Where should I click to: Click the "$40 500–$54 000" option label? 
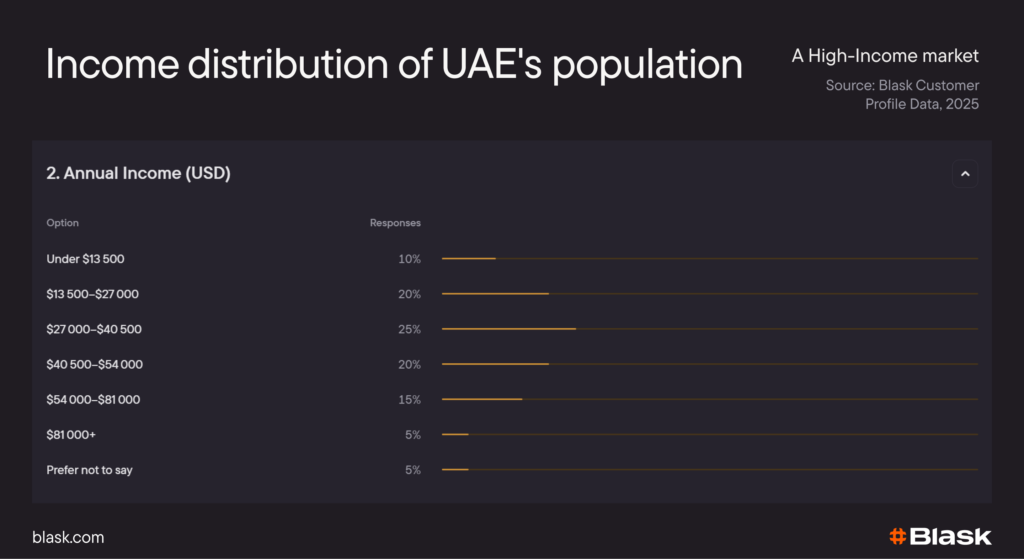pyautogui.click(x=95, y=364)
